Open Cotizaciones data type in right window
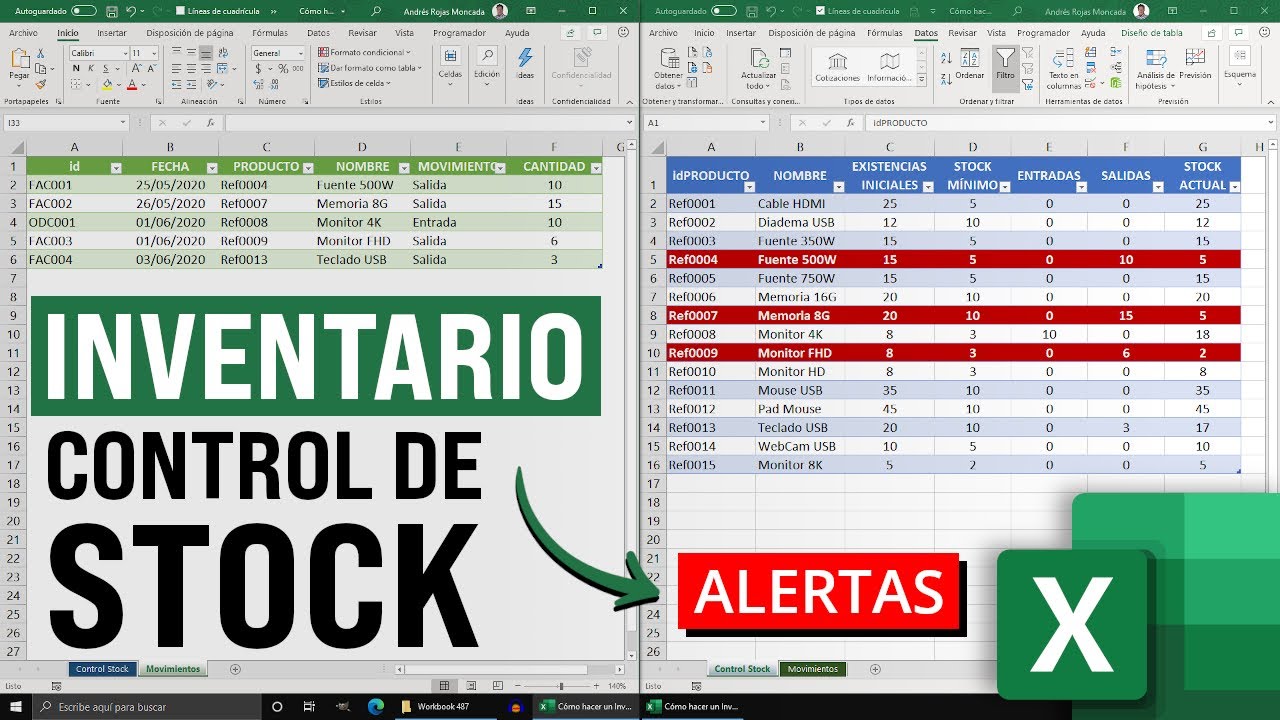The height and width of the screenshot is (720, 1280). pos(838,66)
